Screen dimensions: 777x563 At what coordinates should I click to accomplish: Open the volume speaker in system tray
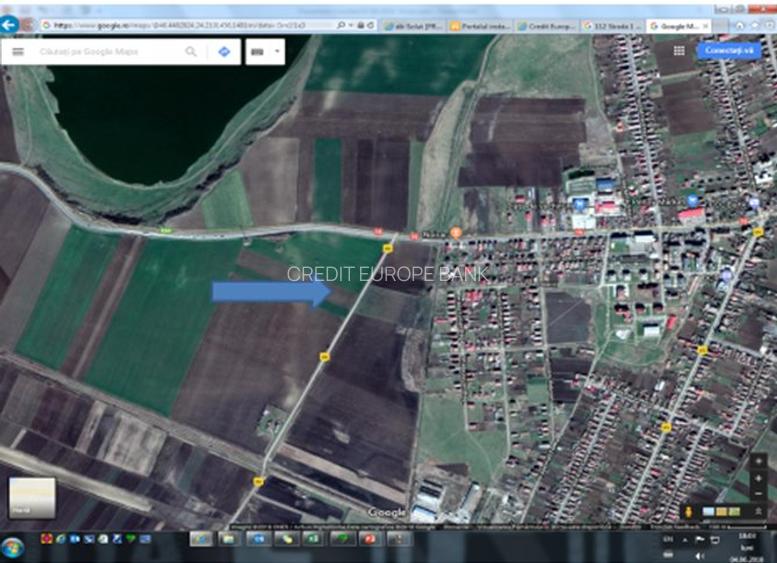click(x=700, y=556)
